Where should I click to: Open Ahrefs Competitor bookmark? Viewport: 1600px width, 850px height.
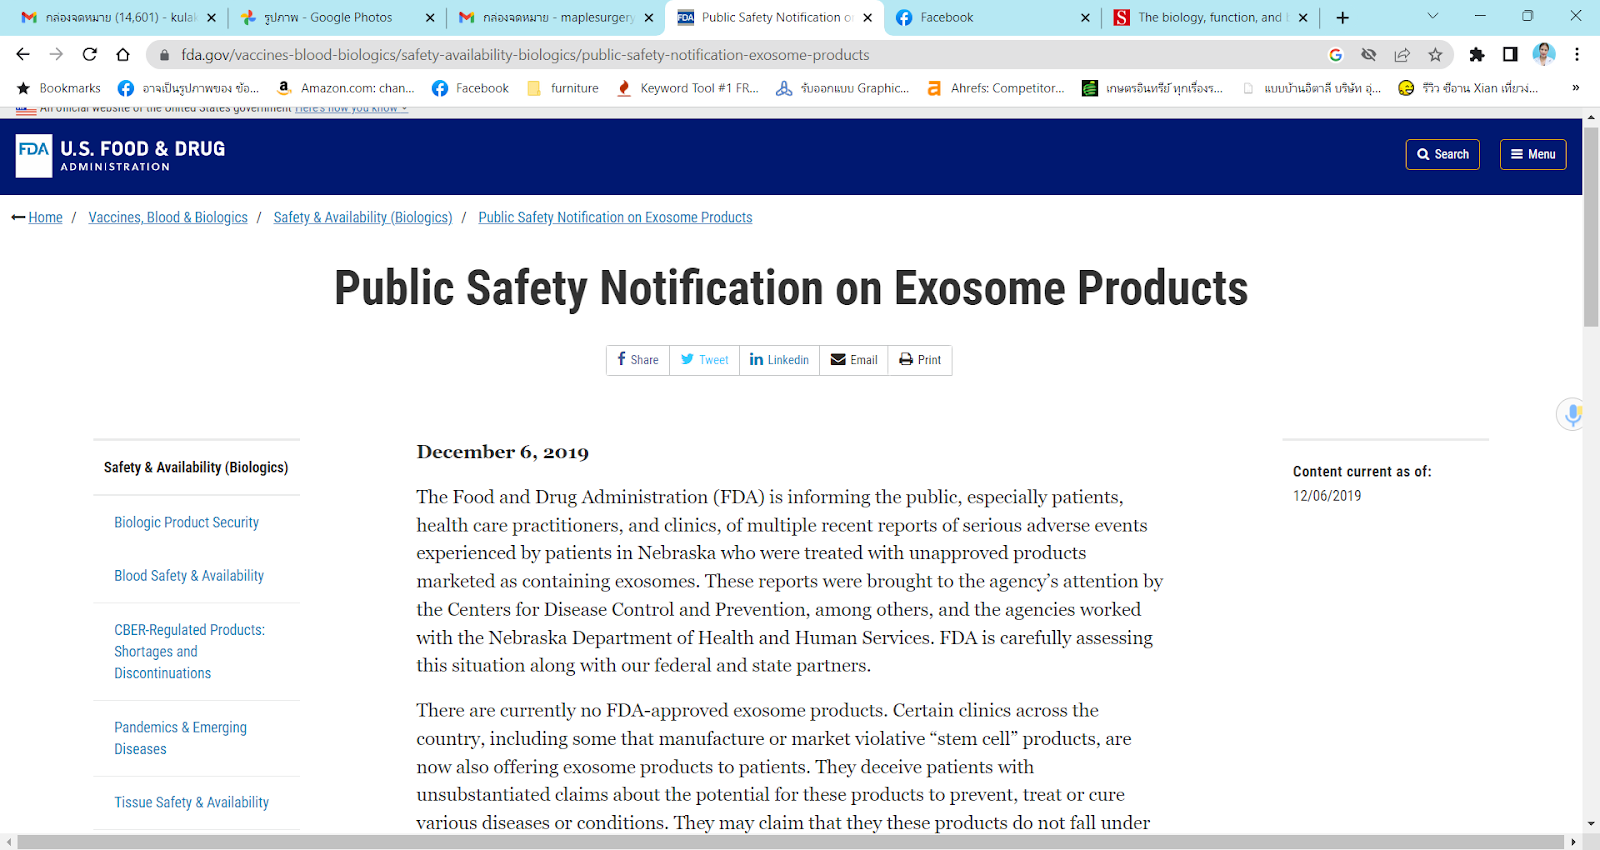[x=996, y=88]
